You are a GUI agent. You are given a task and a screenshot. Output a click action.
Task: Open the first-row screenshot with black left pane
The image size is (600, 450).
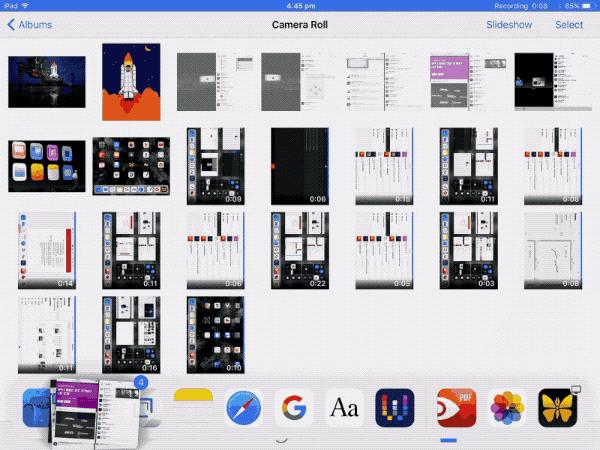(x=553, y=82)
